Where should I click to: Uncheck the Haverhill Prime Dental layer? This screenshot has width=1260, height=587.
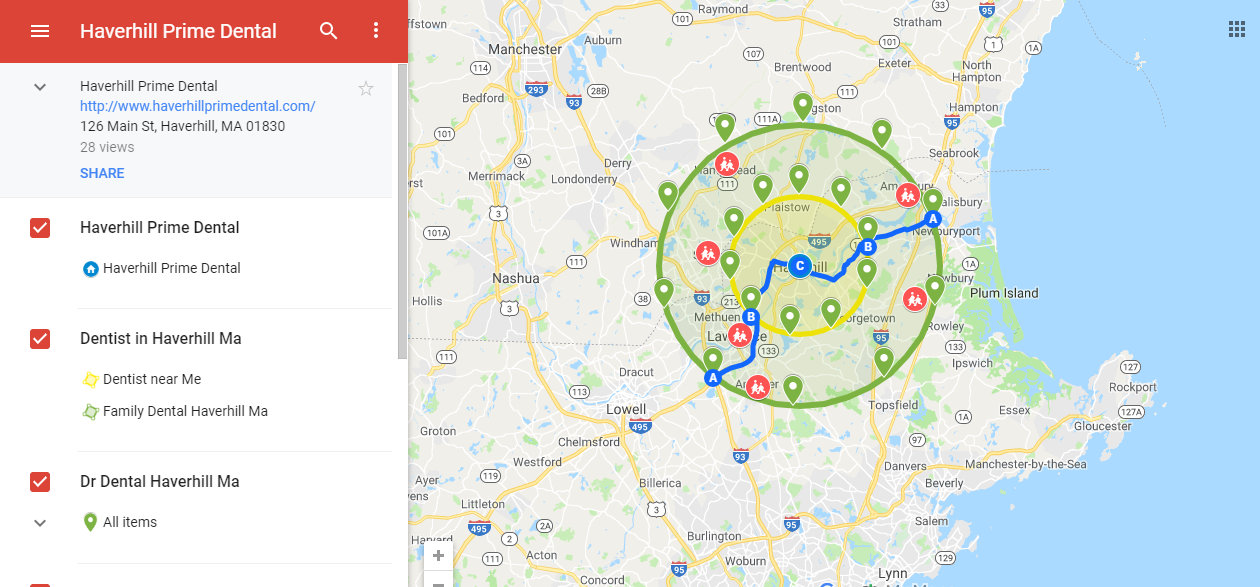[39, 228]
